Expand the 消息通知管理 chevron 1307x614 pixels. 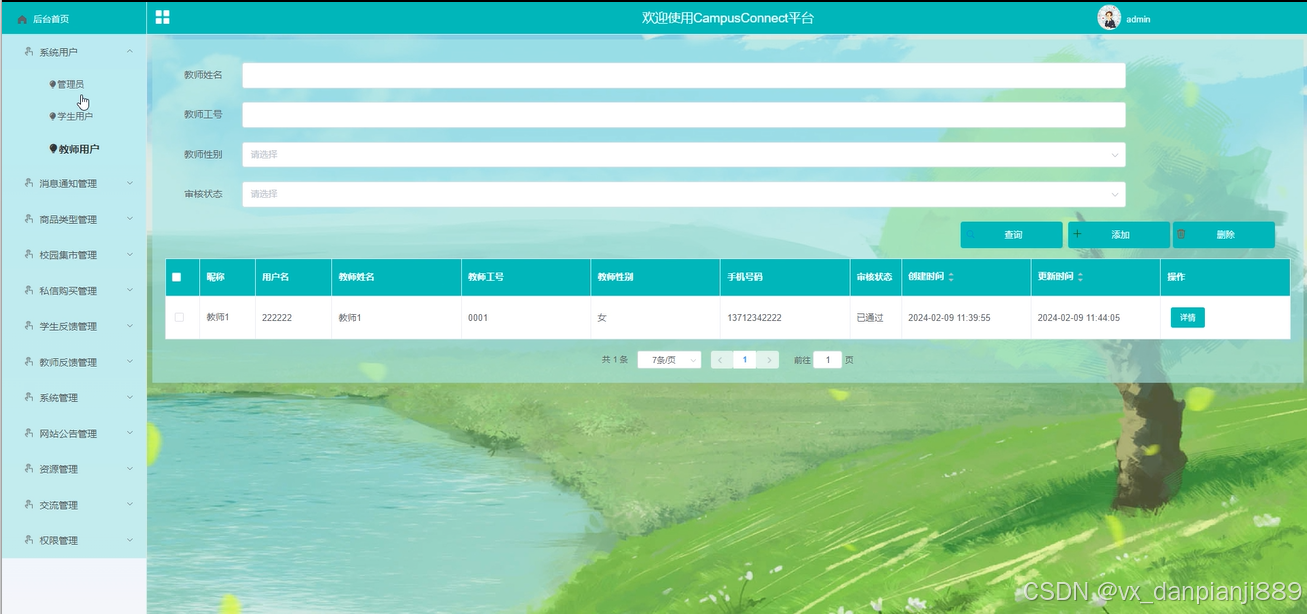130,183
